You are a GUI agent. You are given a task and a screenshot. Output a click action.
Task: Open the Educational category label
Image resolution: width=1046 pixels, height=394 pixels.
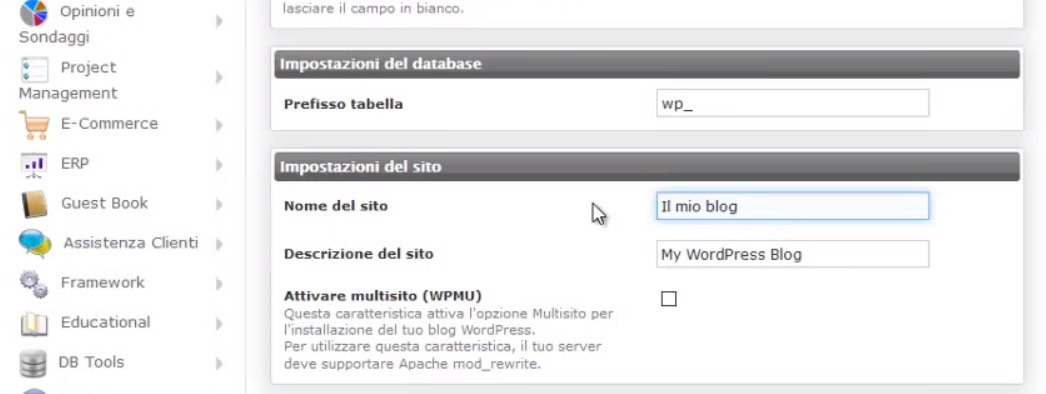(x=105, y=323)
